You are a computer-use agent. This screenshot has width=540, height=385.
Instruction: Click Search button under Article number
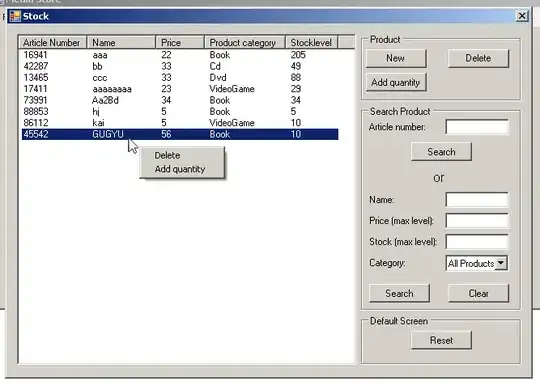coord(441,152)
